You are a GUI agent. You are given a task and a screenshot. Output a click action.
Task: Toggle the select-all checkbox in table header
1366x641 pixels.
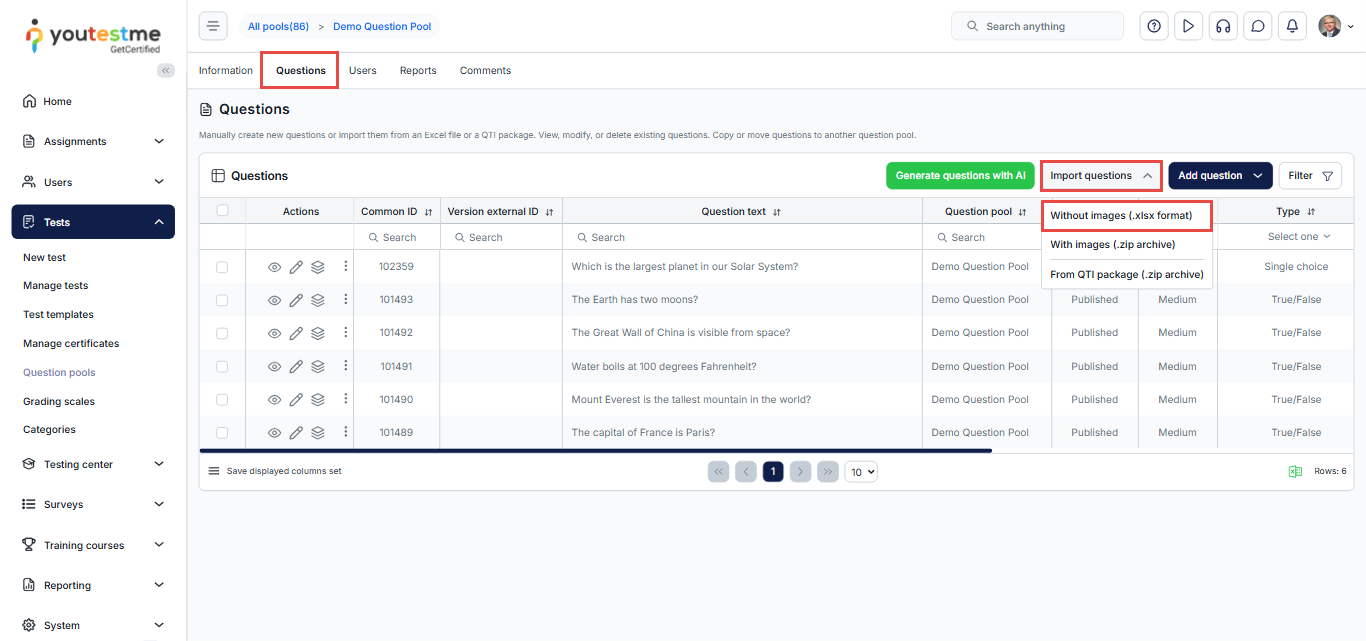click(x=222, y=211)
